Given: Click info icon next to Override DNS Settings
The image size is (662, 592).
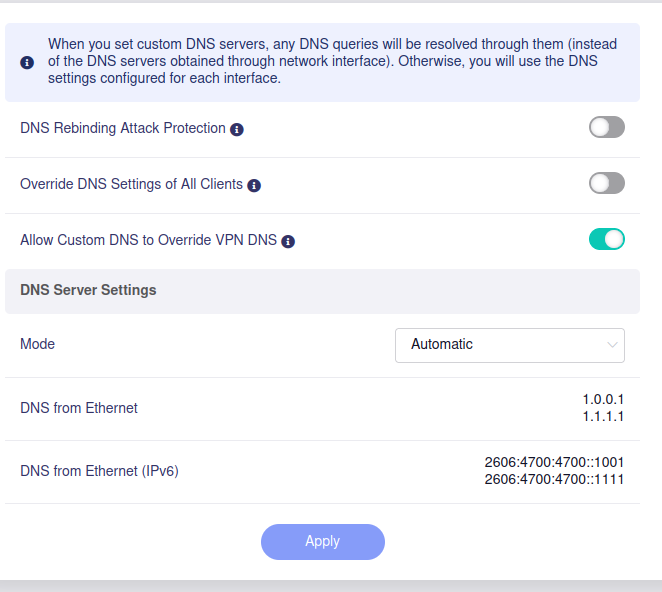Looking at the screenshot, I should click(254, 185).
